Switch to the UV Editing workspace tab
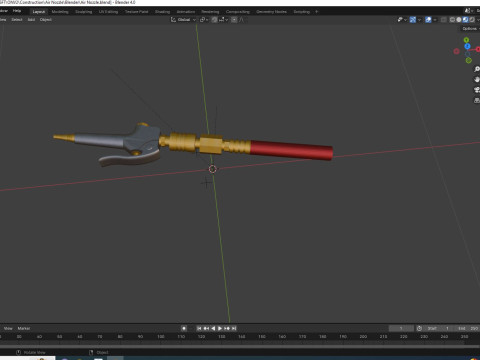 [x=108, y=12]
